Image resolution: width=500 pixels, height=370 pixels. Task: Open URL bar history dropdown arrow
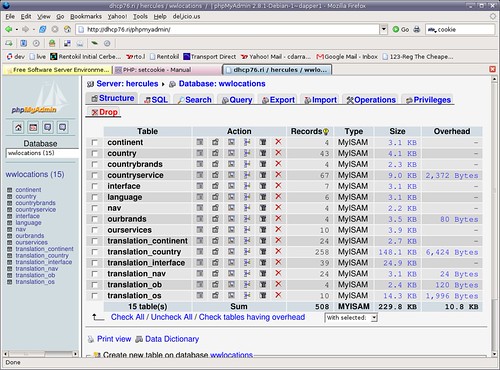(384, 29)
